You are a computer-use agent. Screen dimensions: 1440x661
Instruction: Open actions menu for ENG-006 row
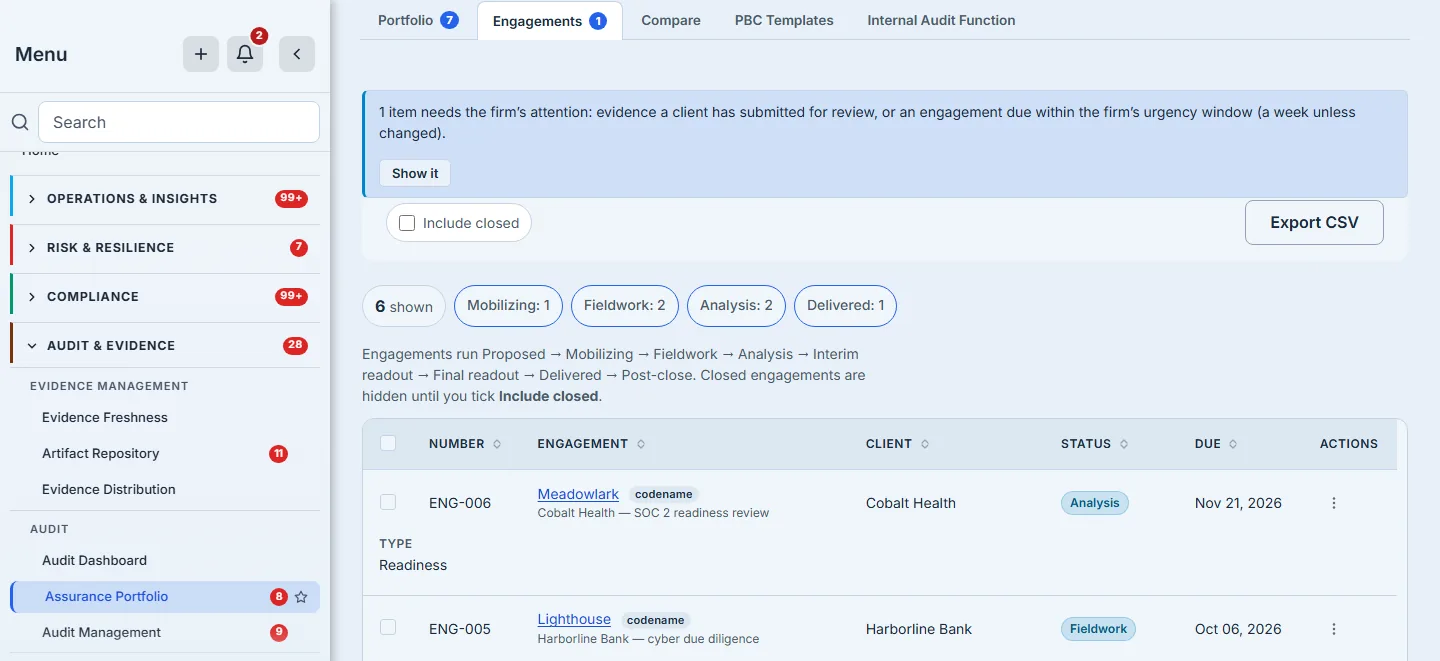[x=1334, y=503]
